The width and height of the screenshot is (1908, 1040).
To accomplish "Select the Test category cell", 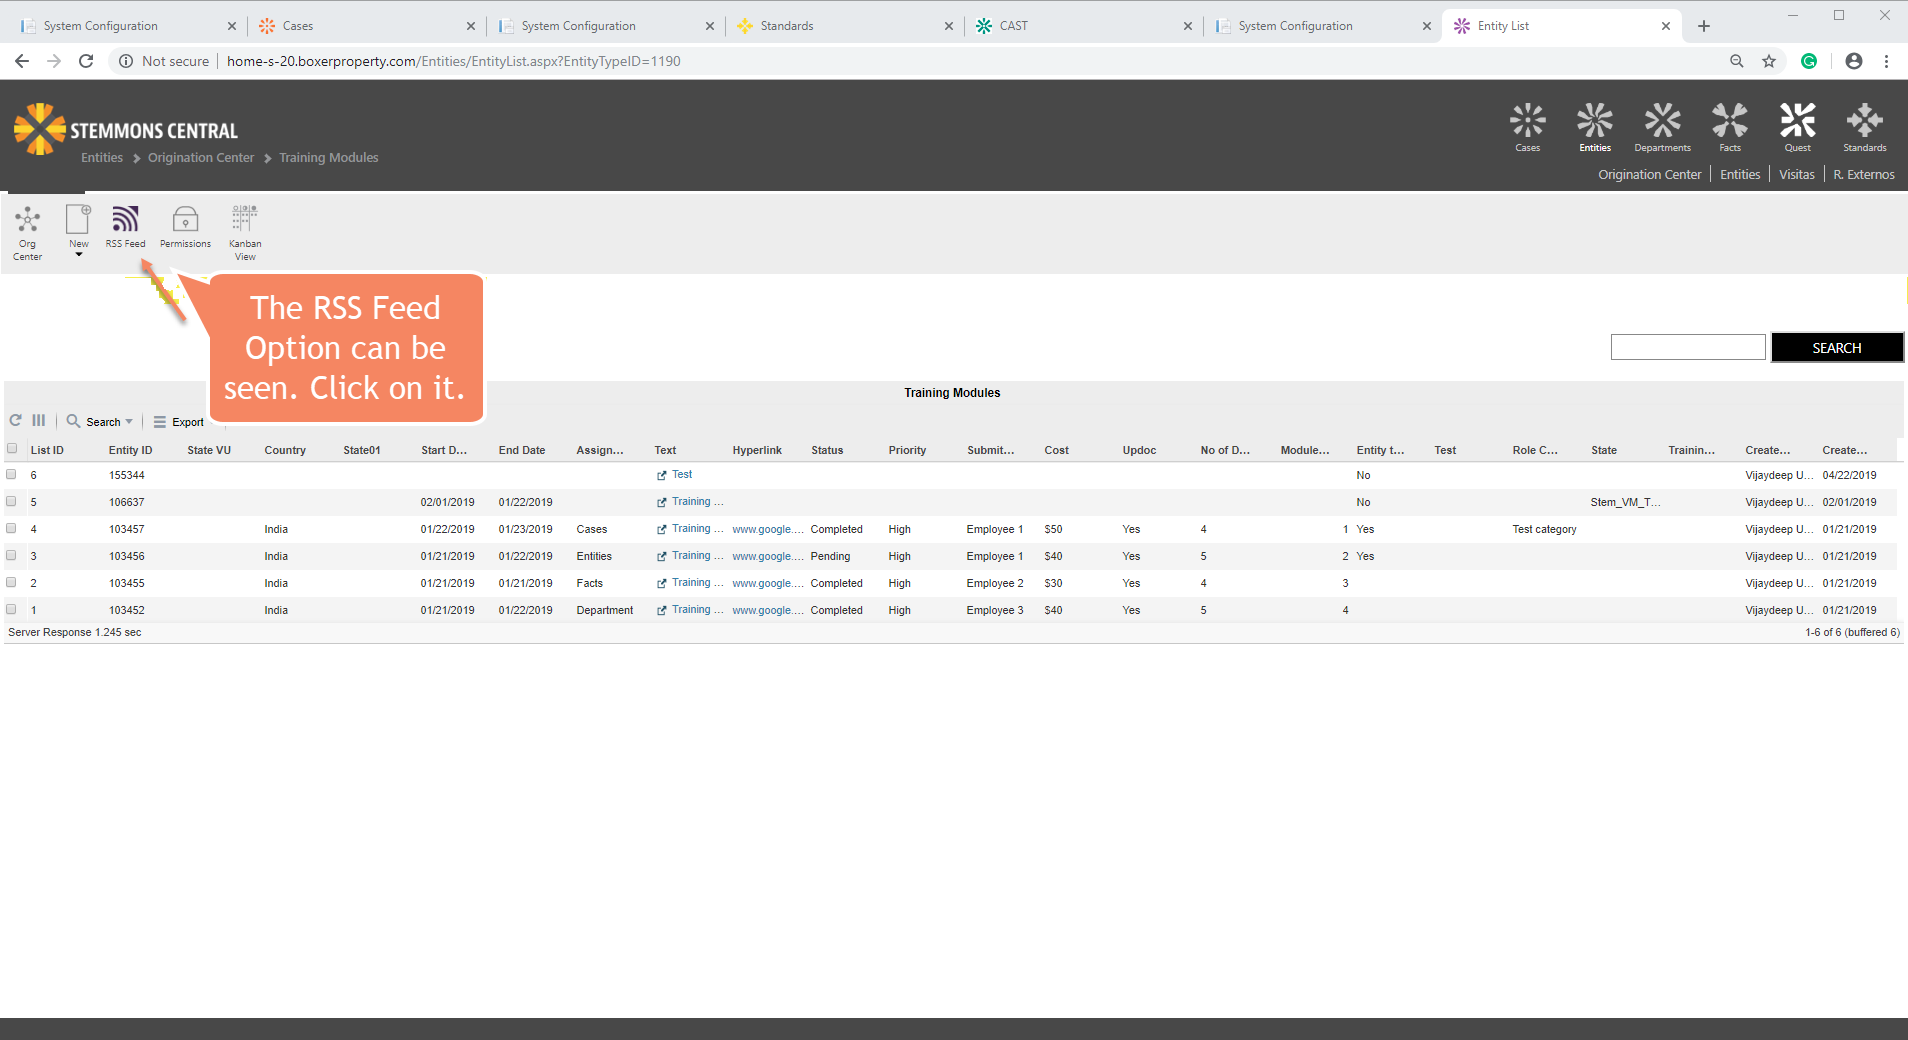I will click(1544, 529).
